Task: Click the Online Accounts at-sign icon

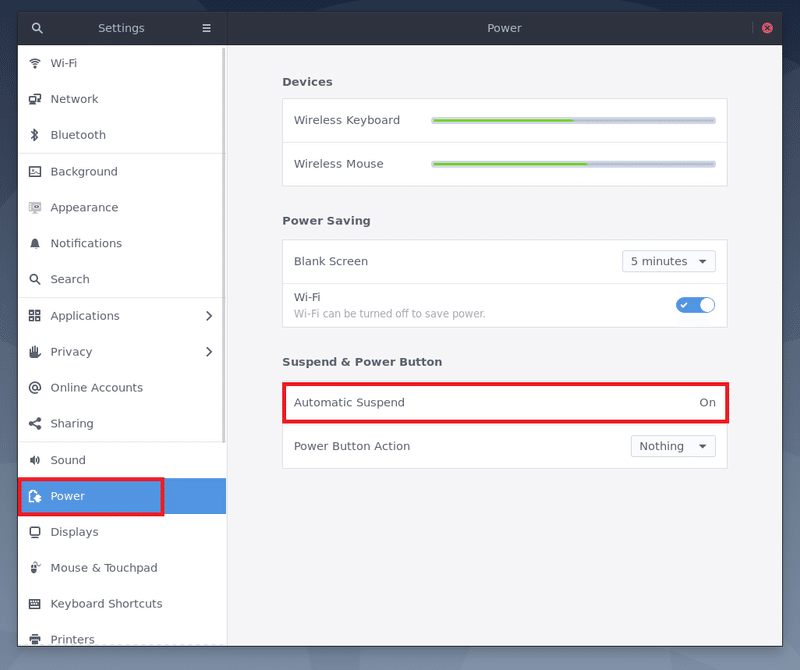Action: pyautogui.click(x=35, y=388)
